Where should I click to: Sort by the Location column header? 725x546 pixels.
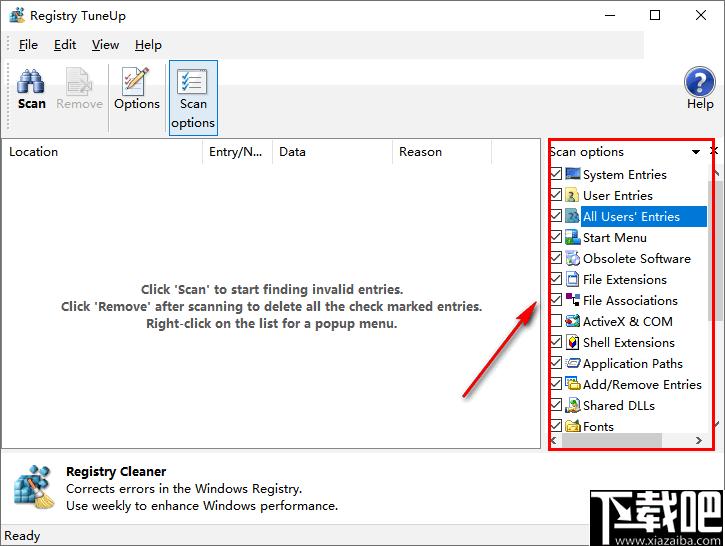102,152
